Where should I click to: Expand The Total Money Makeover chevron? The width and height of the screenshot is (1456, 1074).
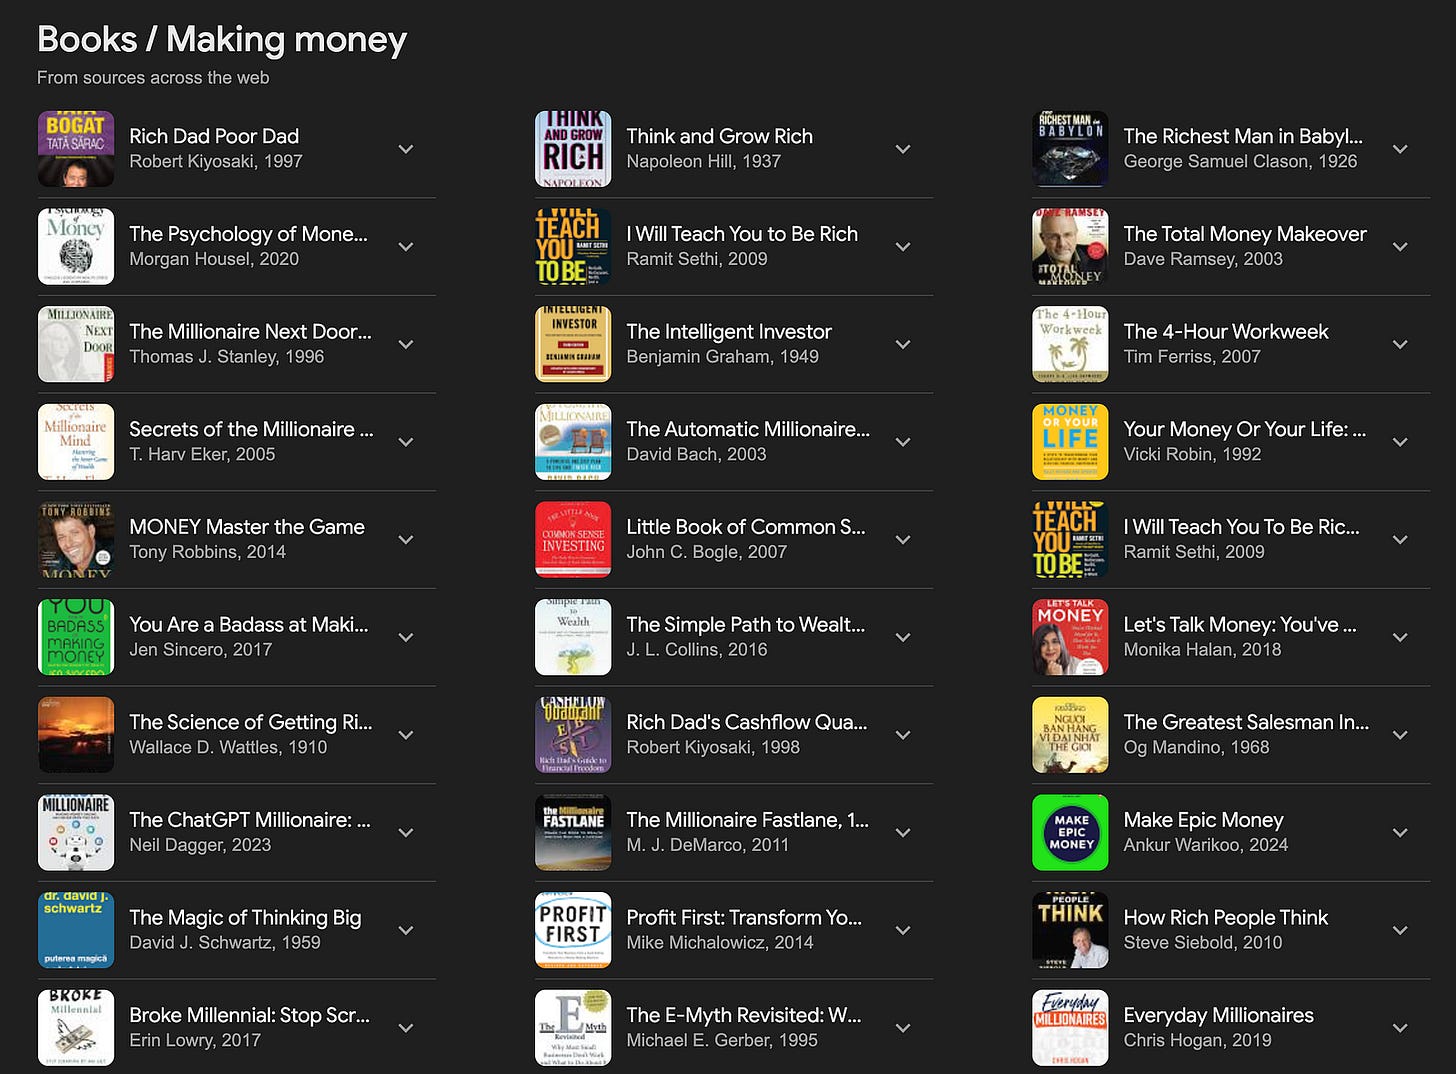tap(1400, 247)
